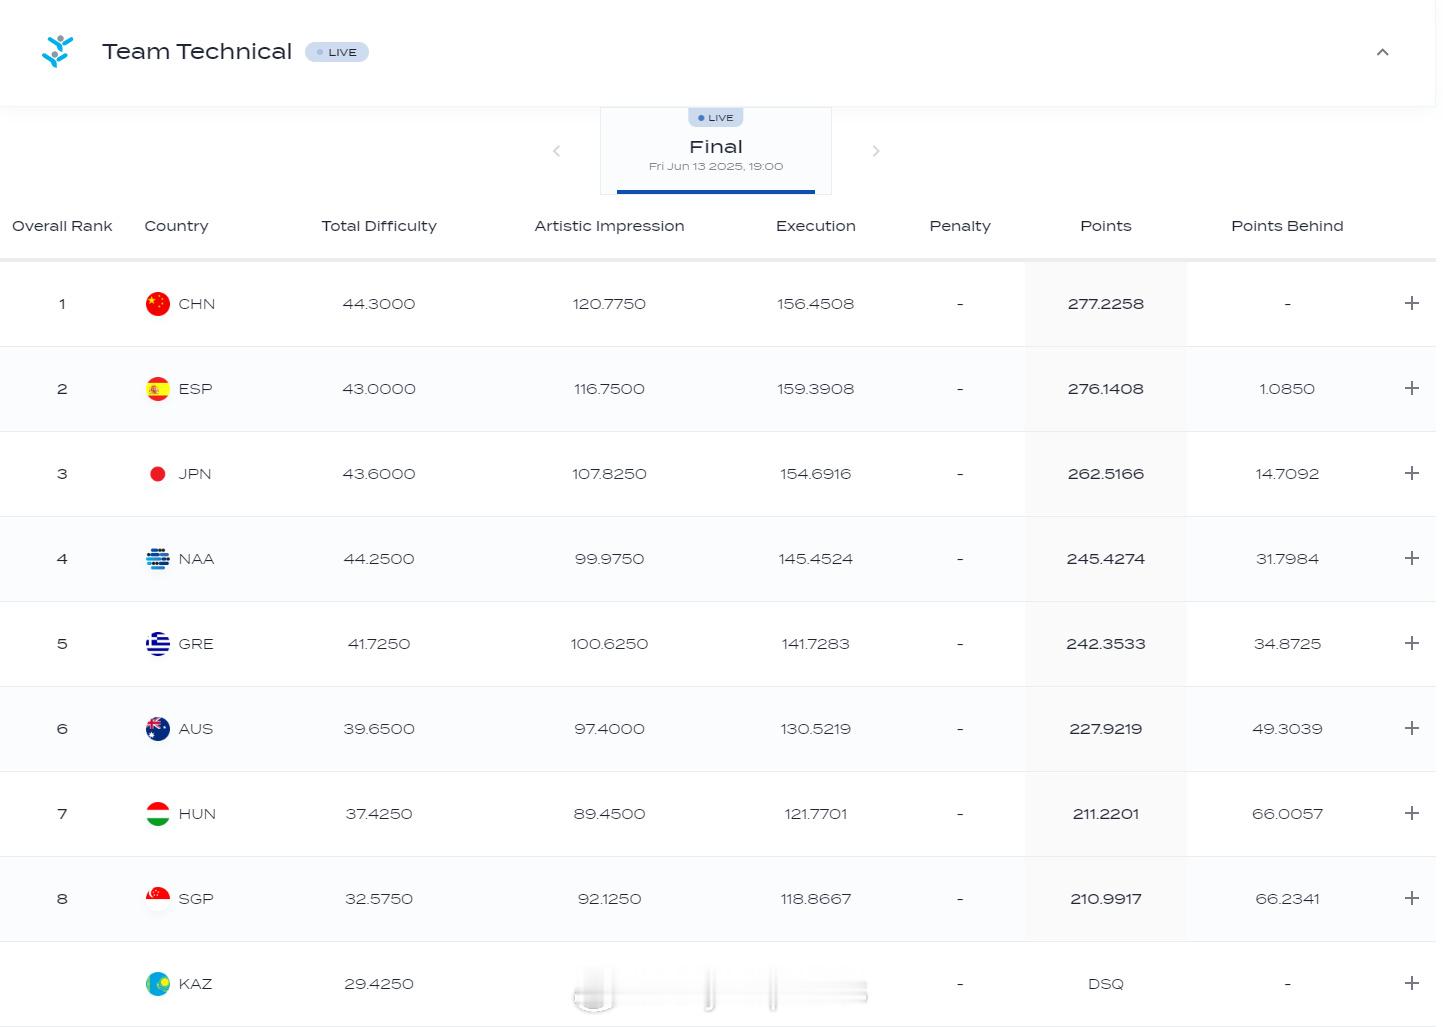Go to the previous session arrow
This screenshot has width=1443, height=1027.
point(557,151)
